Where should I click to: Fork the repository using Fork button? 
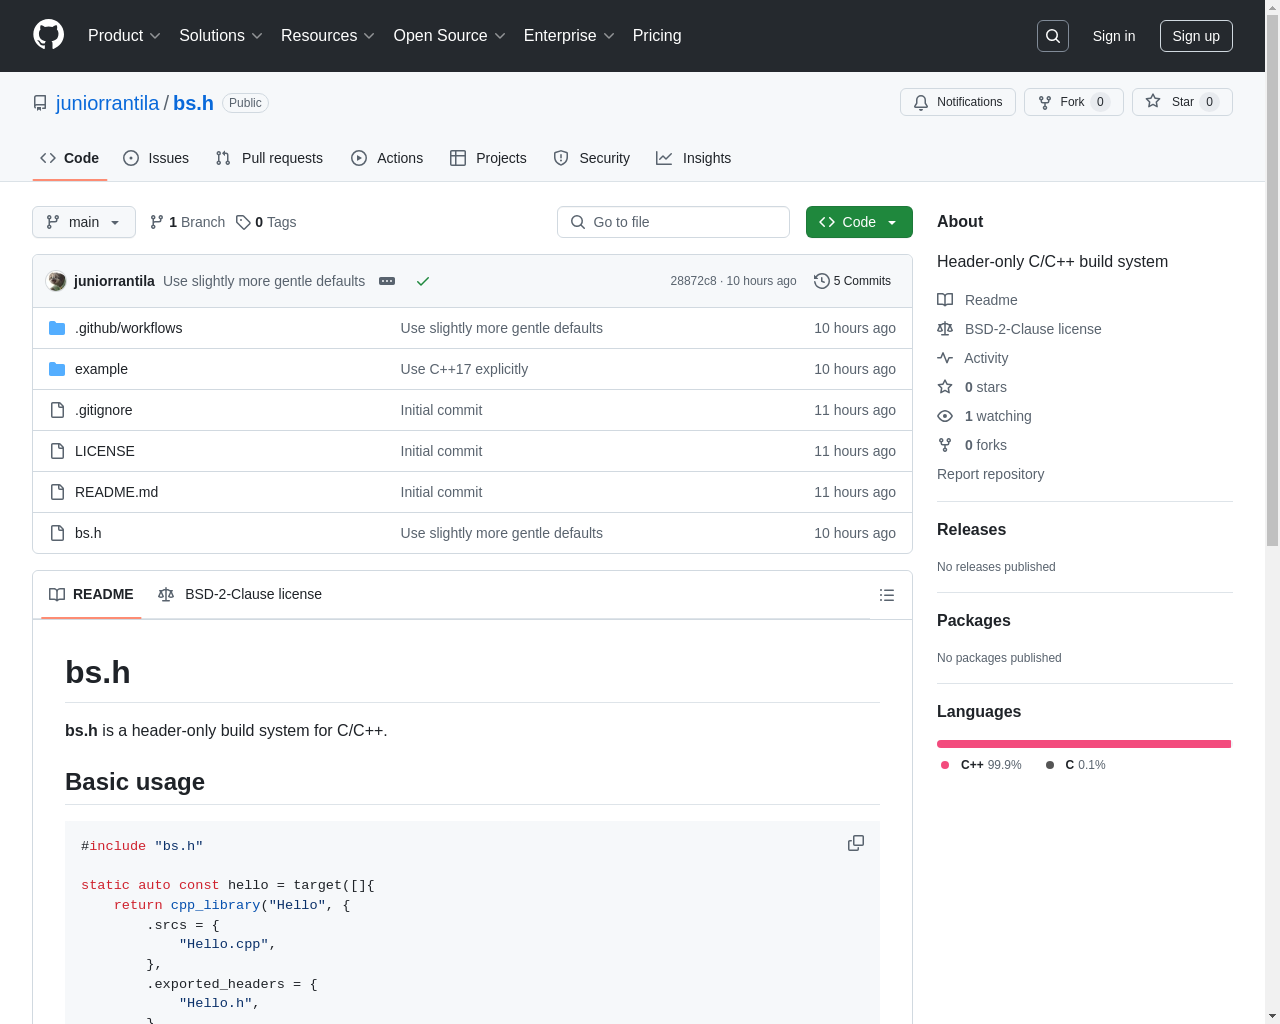pyautogui.click(x=1074, y=102)
